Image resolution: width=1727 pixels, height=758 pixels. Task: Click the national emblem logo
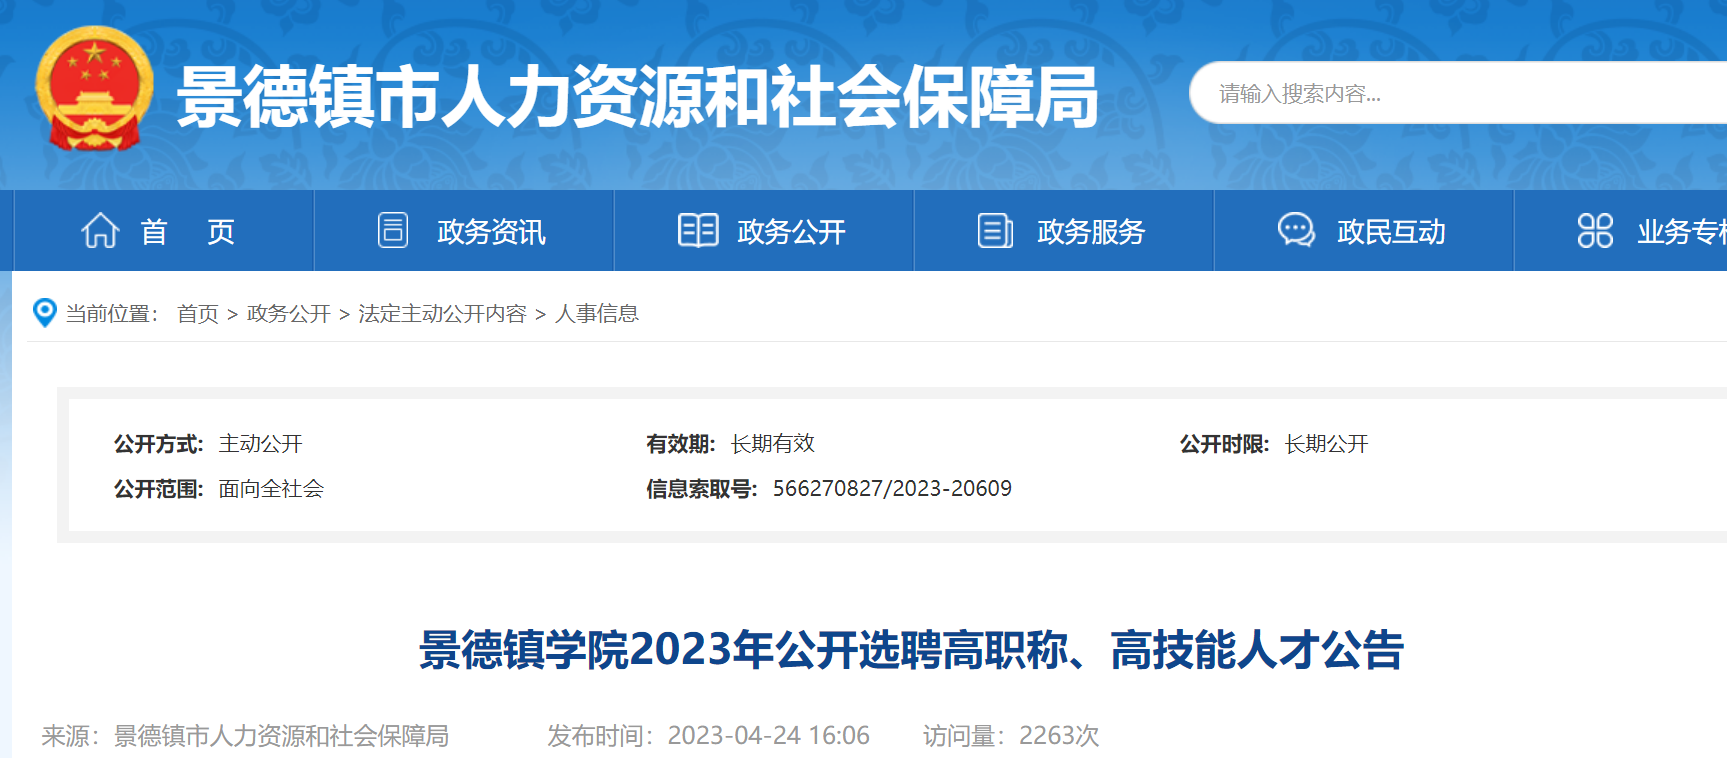click(x=94, y=89)
